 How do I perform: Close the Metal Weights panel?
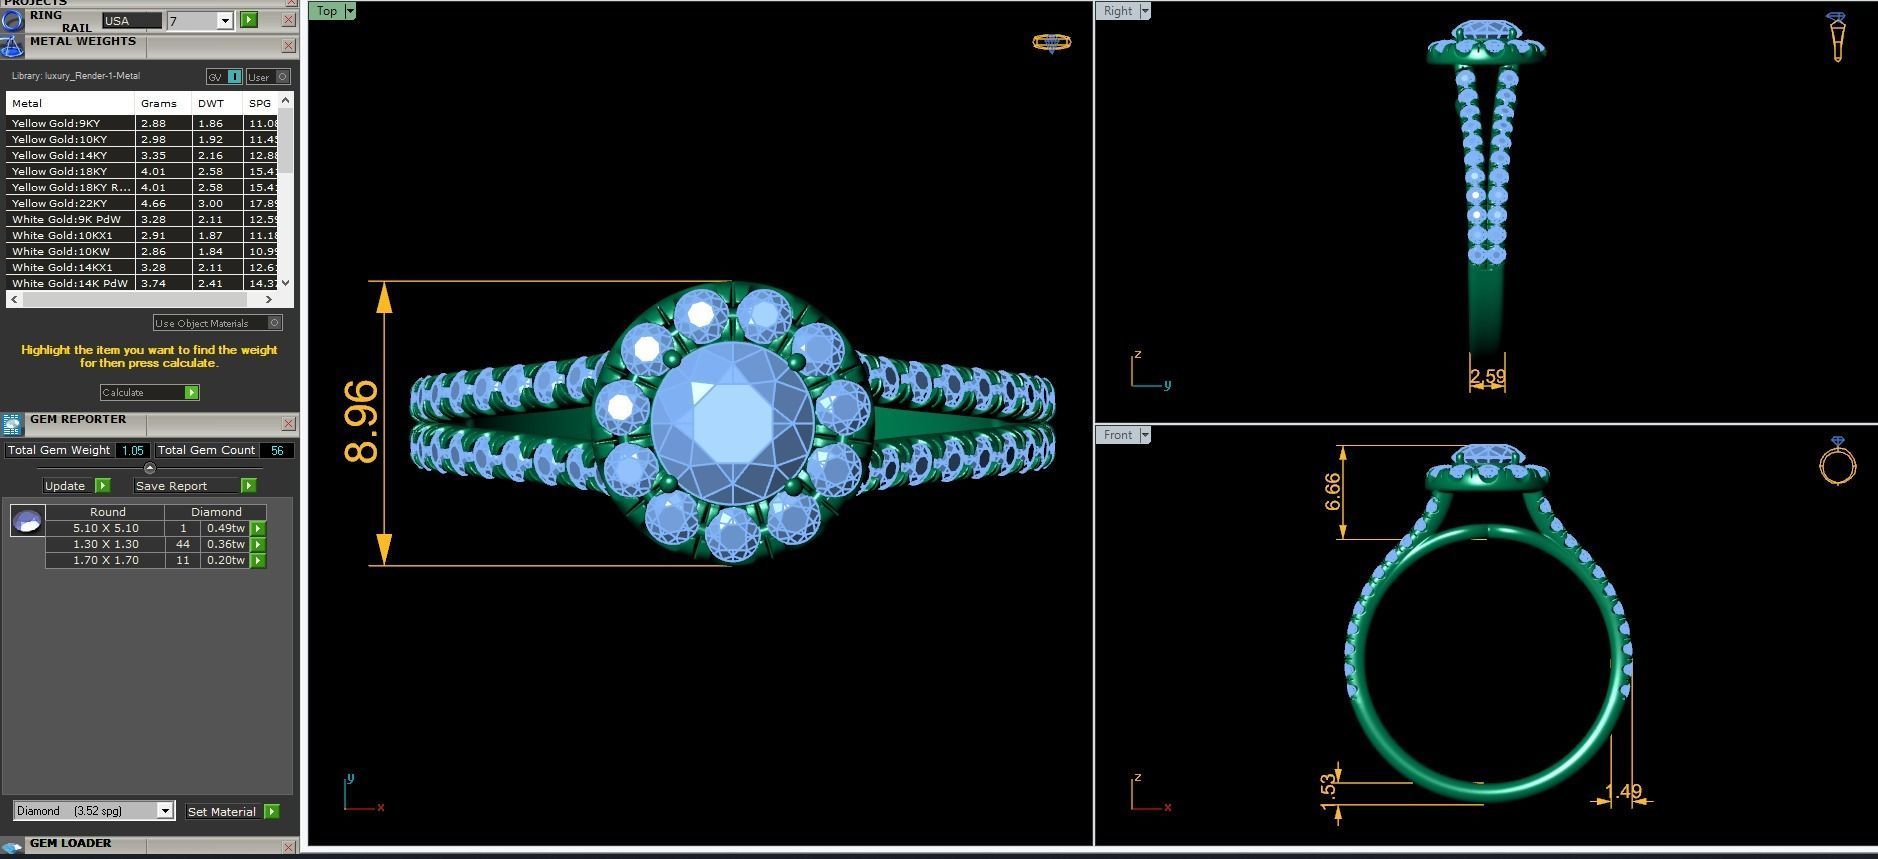pos(289,46)
